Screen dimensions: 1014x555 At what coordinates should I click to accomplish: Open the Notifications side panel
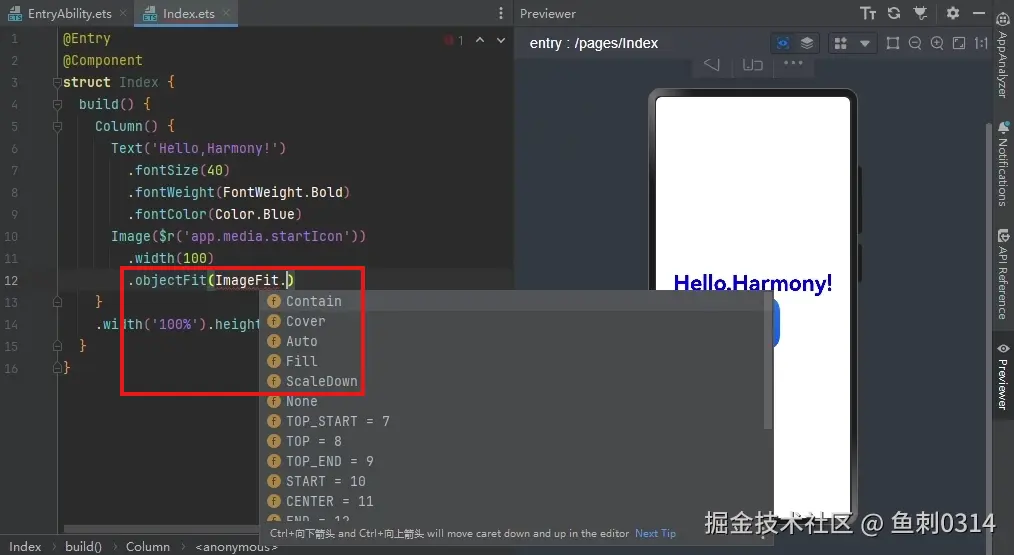[x=1003, y=164]
